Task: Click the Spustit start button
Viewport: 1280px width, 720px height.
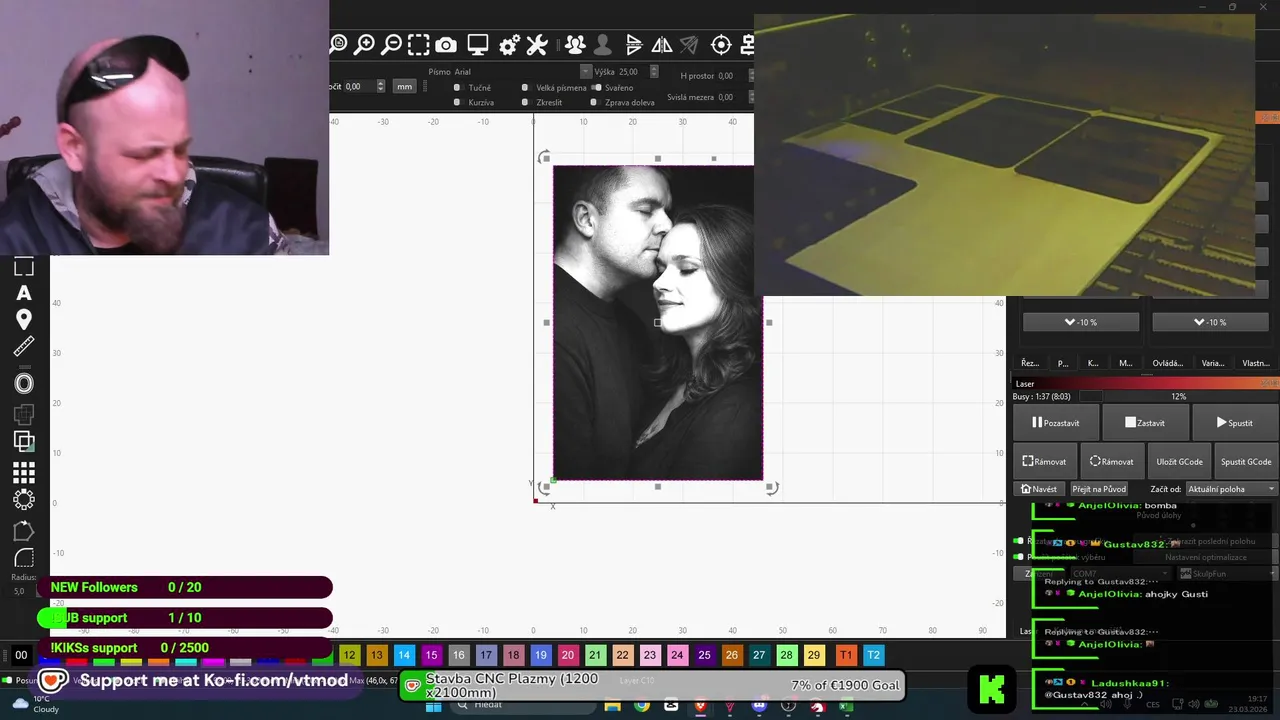Action: (1235, 423)
